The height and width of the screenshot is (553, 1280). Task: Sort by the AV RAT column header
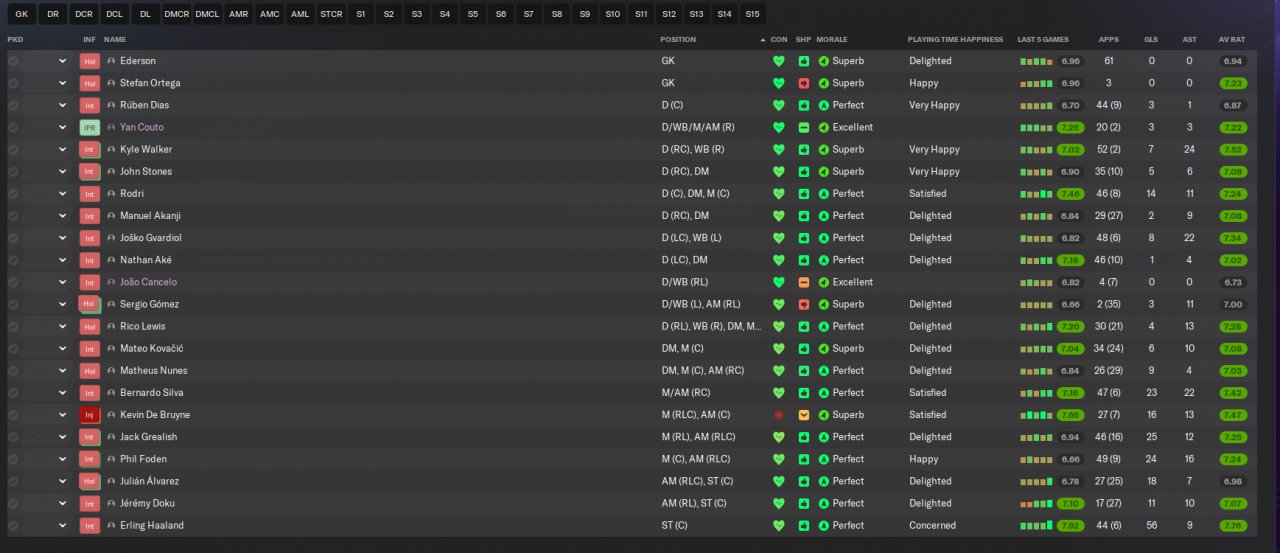1232,40
